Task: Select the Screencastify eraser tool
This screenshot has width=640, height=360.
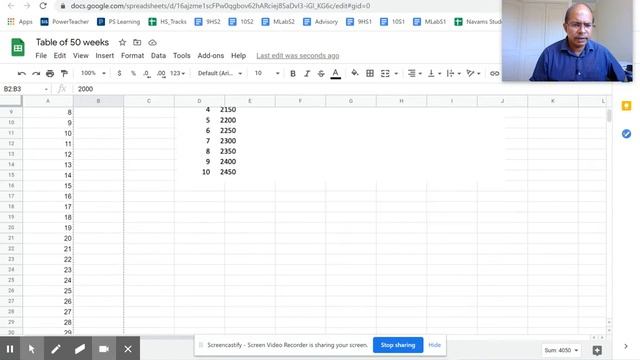Action: coord(80,349)
